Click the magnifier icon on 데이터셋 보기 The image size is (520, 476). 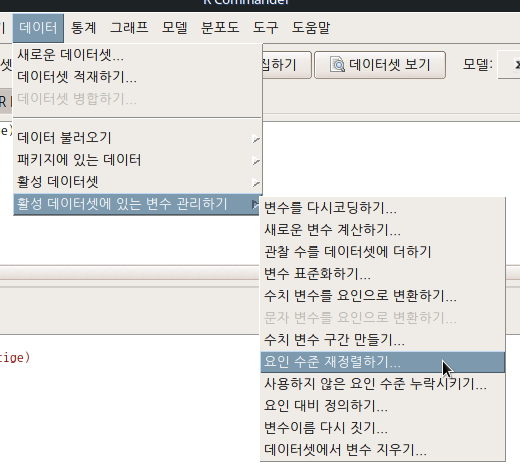(x=337, y=65)
